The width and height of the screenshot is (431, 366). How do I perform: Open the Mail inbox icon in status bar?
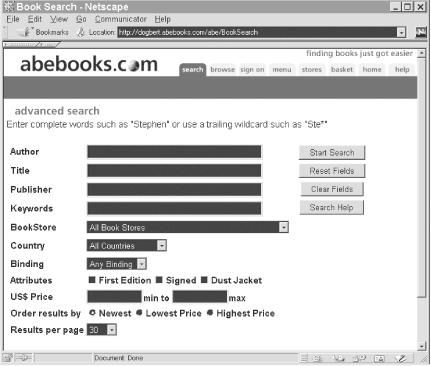tap(338, 358)
